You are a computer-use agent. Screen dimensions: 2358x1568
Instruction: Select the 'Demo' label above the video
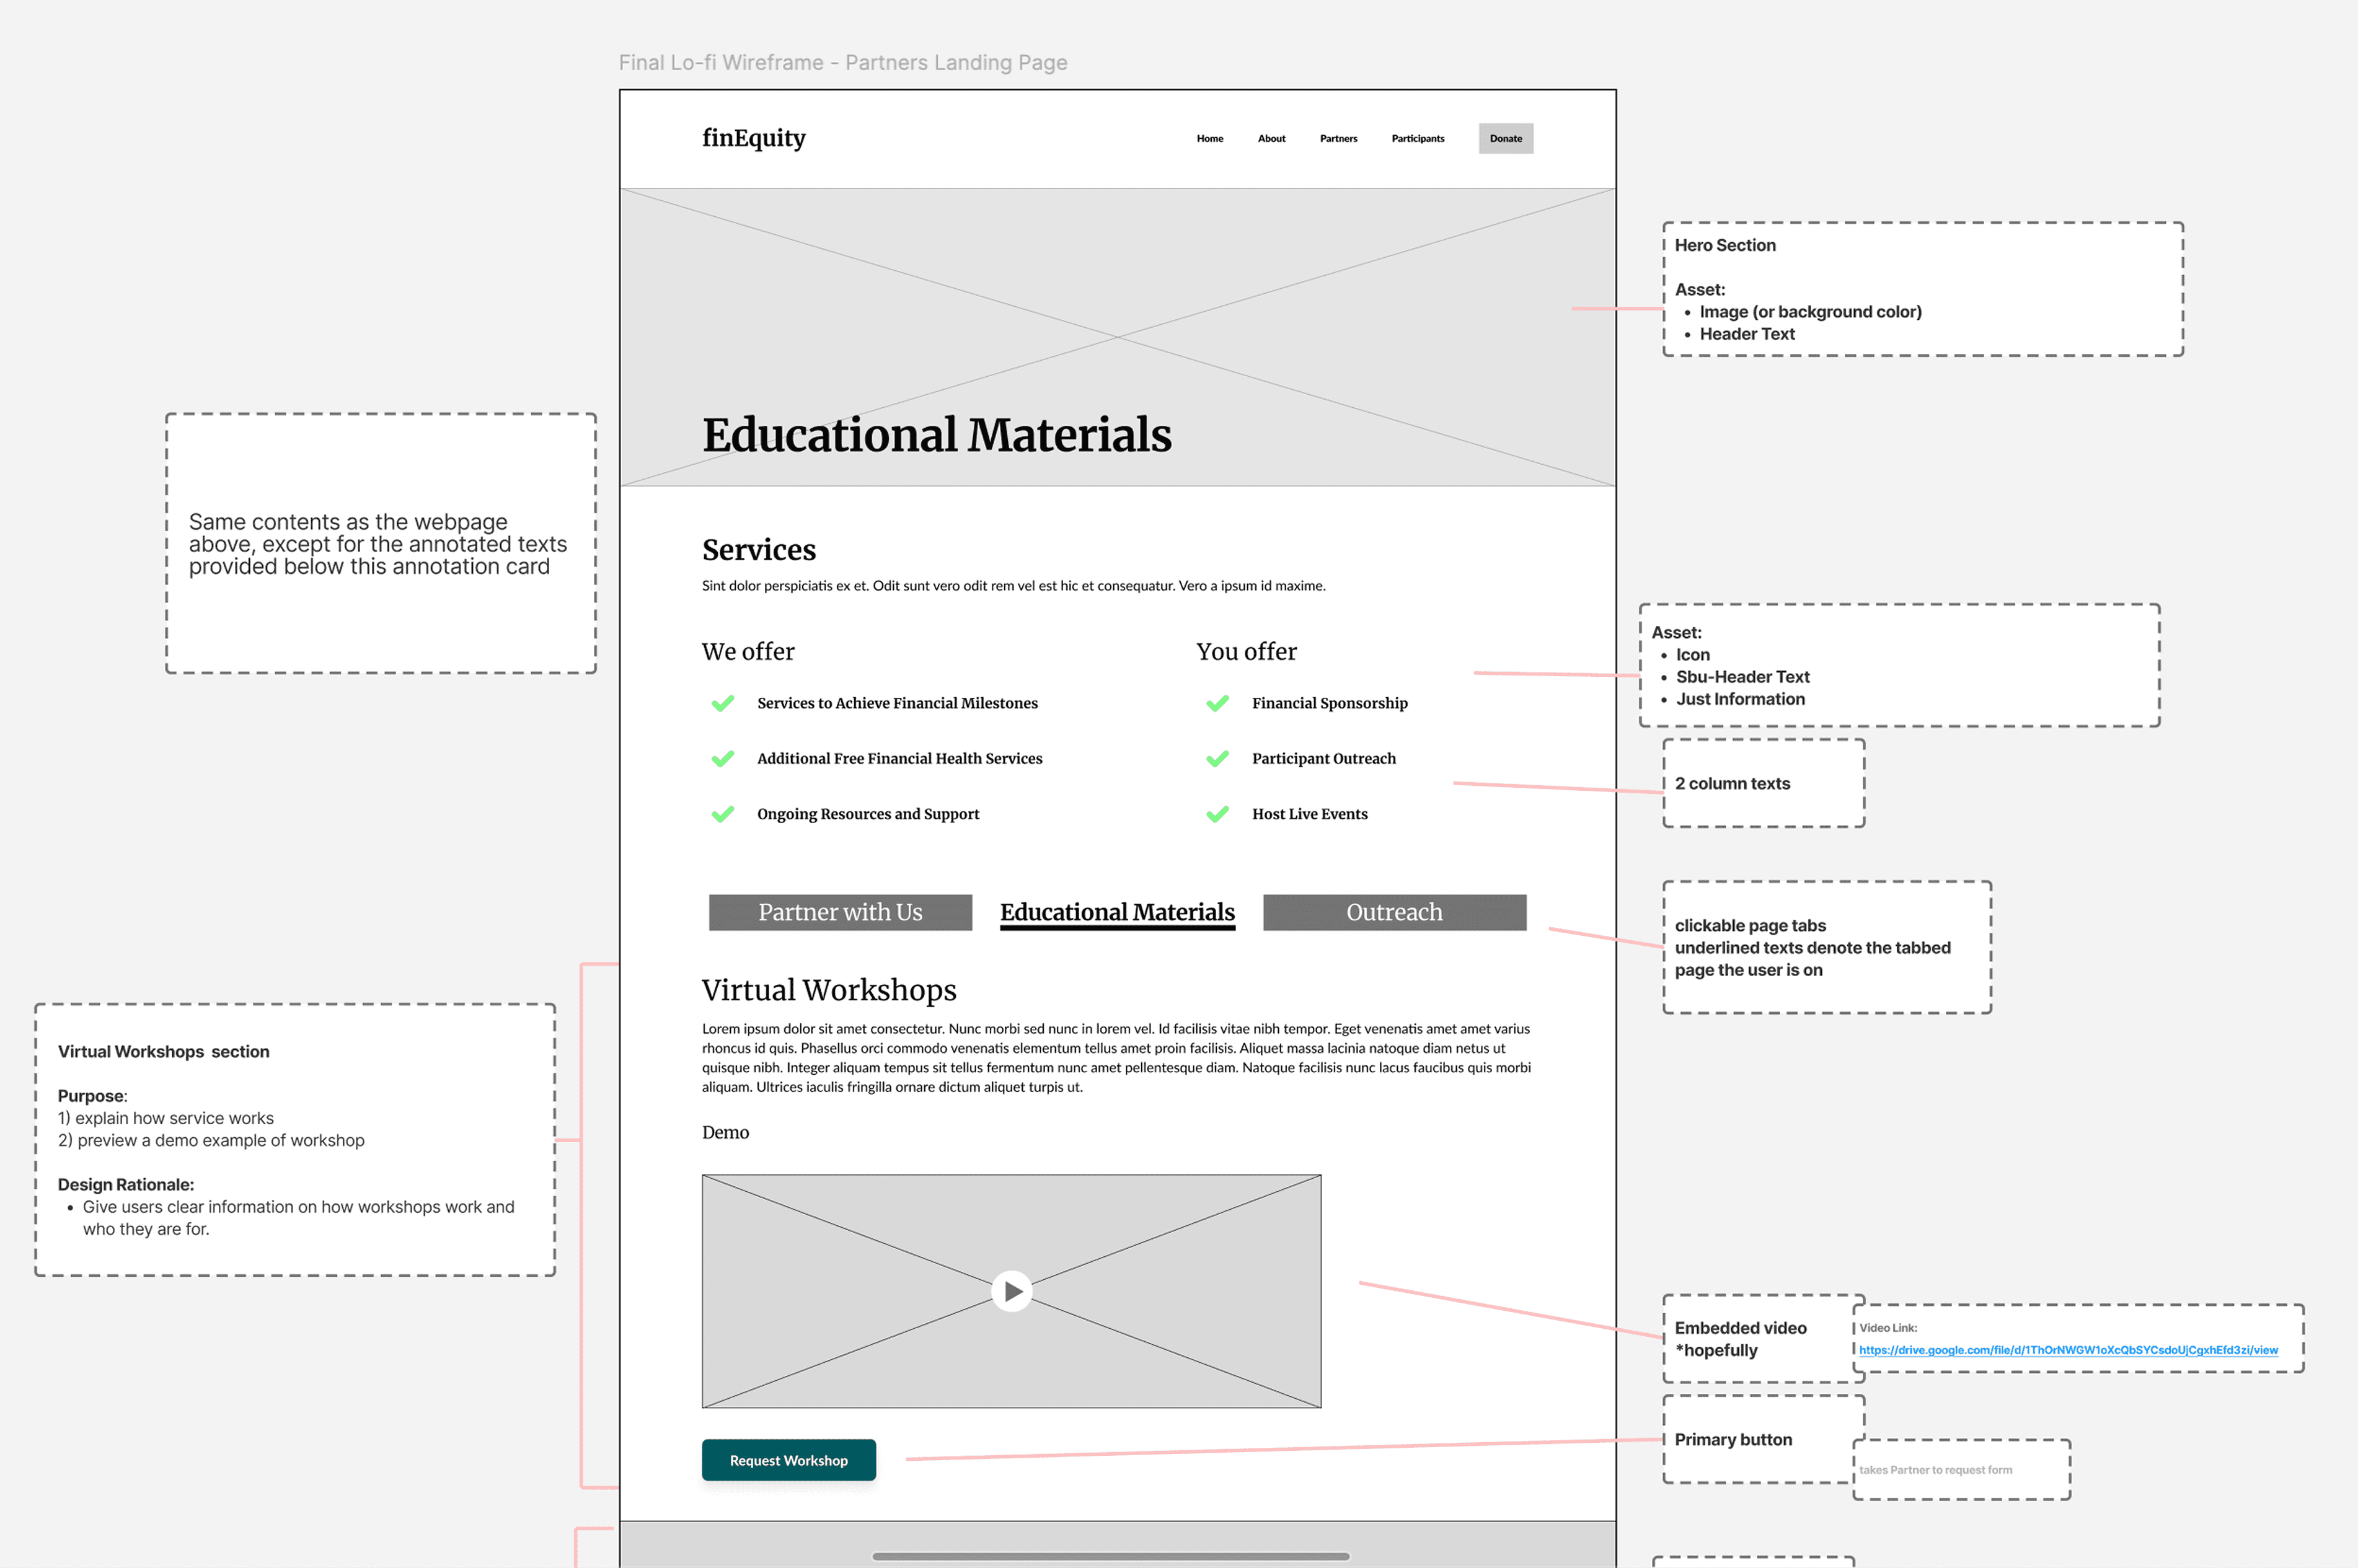pos(725,1132)
